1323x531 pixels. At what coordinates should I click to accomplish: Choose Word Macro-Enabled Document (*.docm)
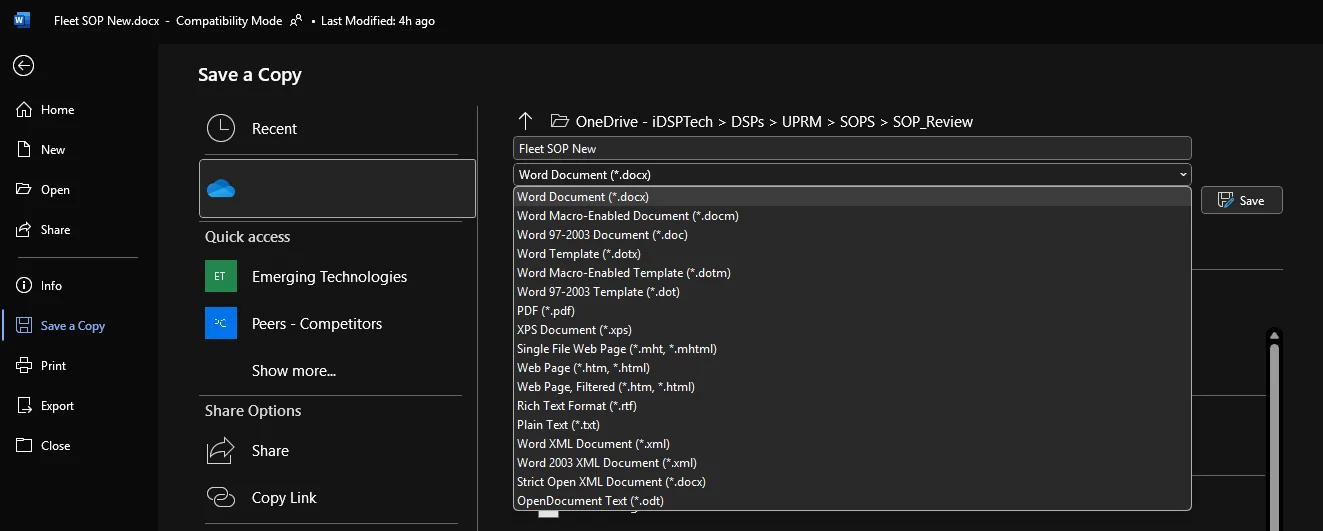coord(628,216)
